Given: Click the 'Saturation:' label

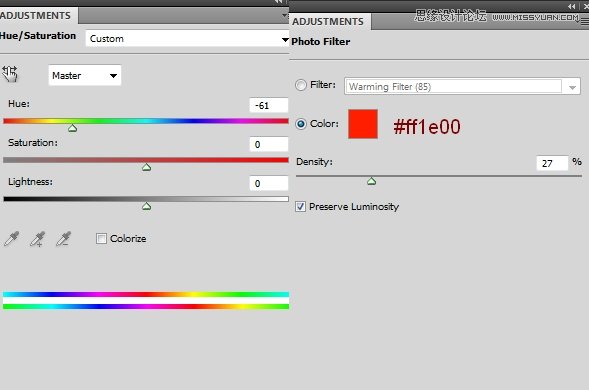Looking at the screenshot, I should tap(33, 143).
